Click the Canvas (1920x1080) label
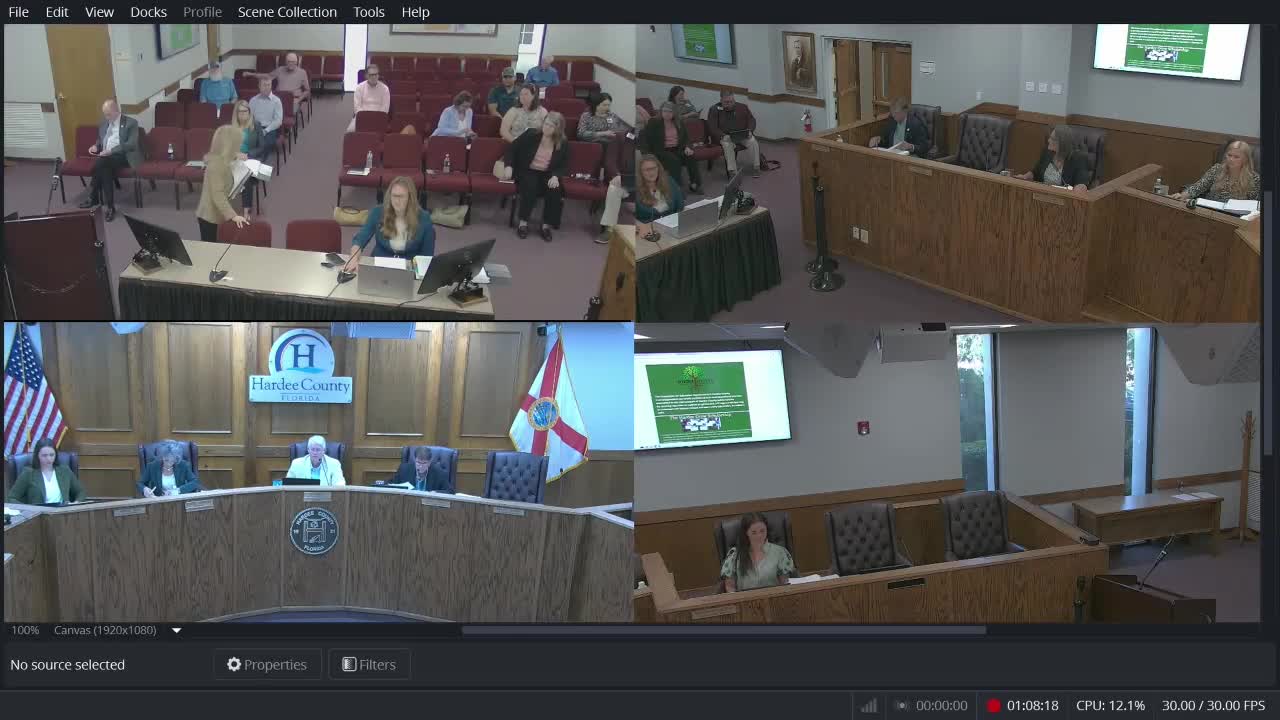The image size is (1280, 720). coord(105,631)
